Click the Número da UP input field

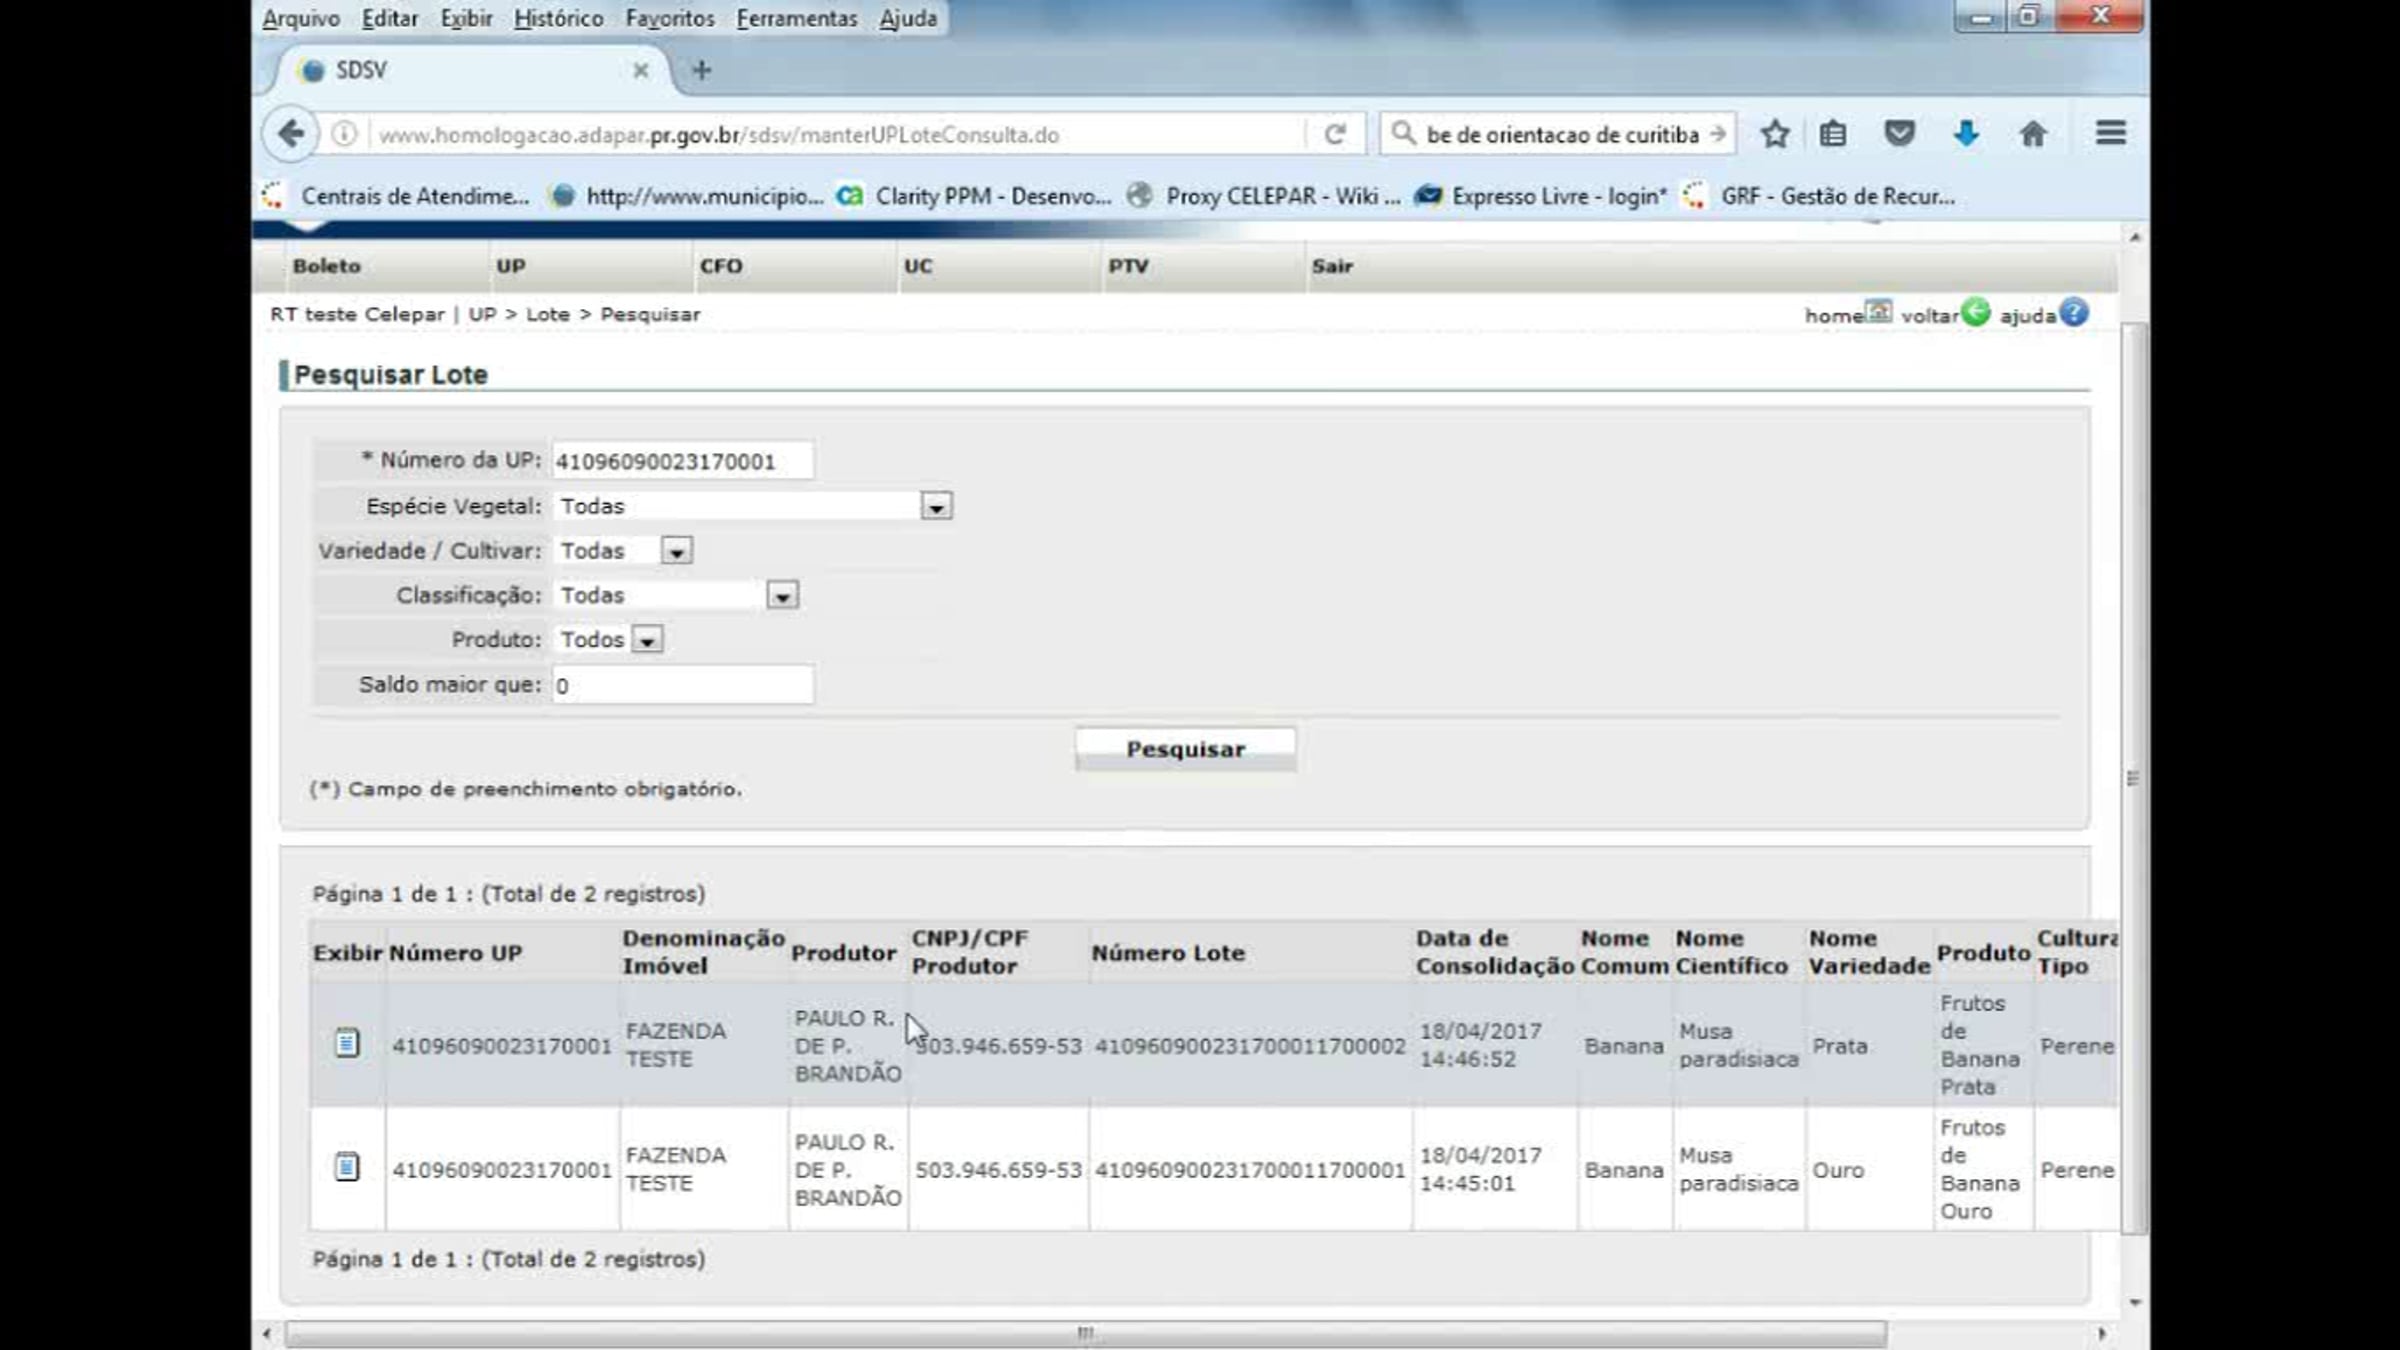683,461
